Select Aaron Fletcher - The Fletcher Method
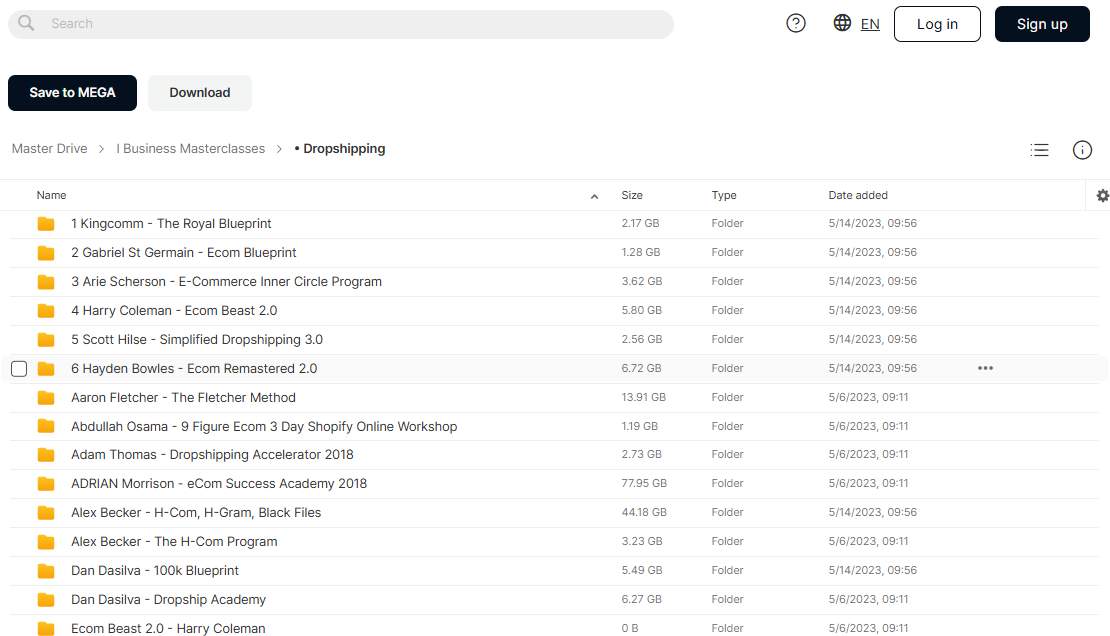This screenshot has width=1110, height=636. [183, 398]
